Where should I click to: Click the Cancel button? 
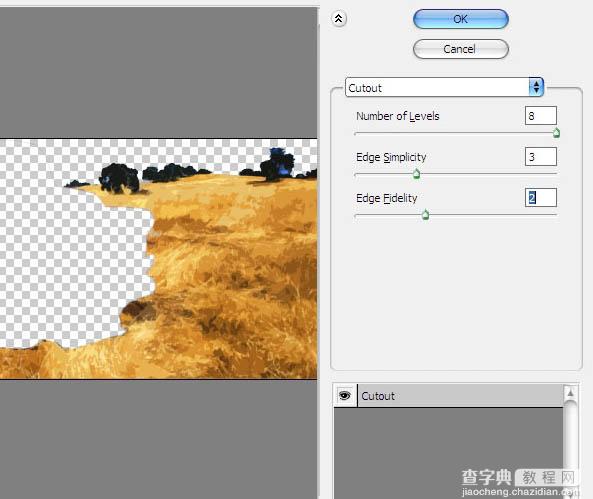(461, 49)
